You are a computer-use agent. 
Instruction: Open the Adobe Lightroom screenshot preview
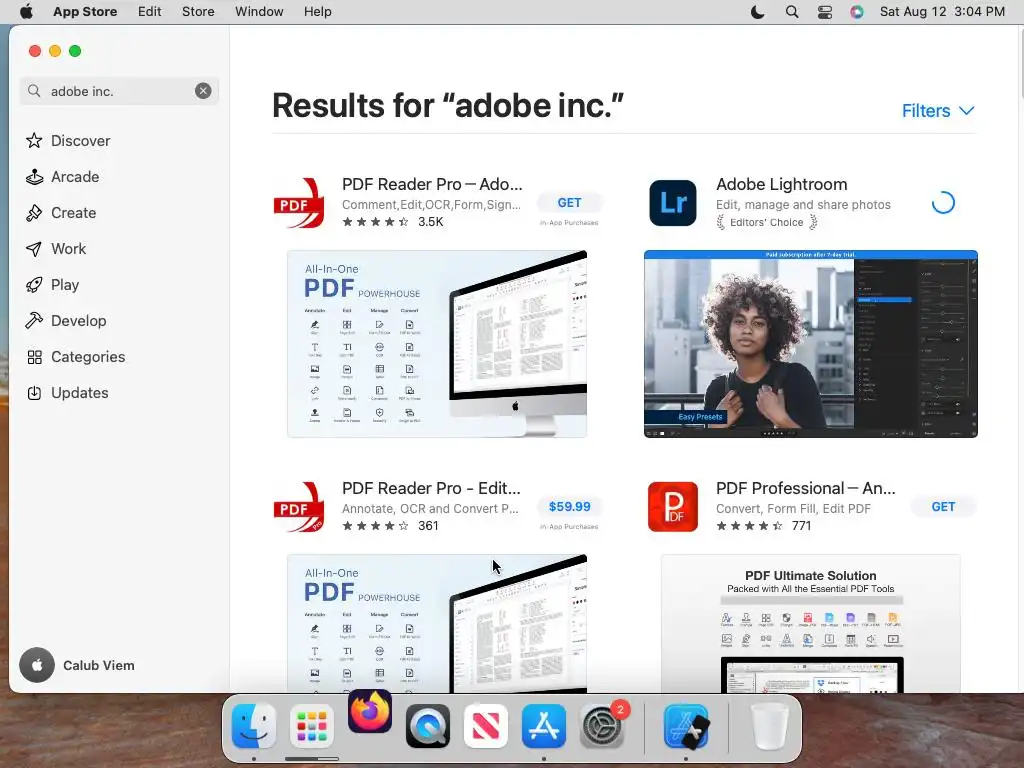pyautogui.click(x=810, y=344)
